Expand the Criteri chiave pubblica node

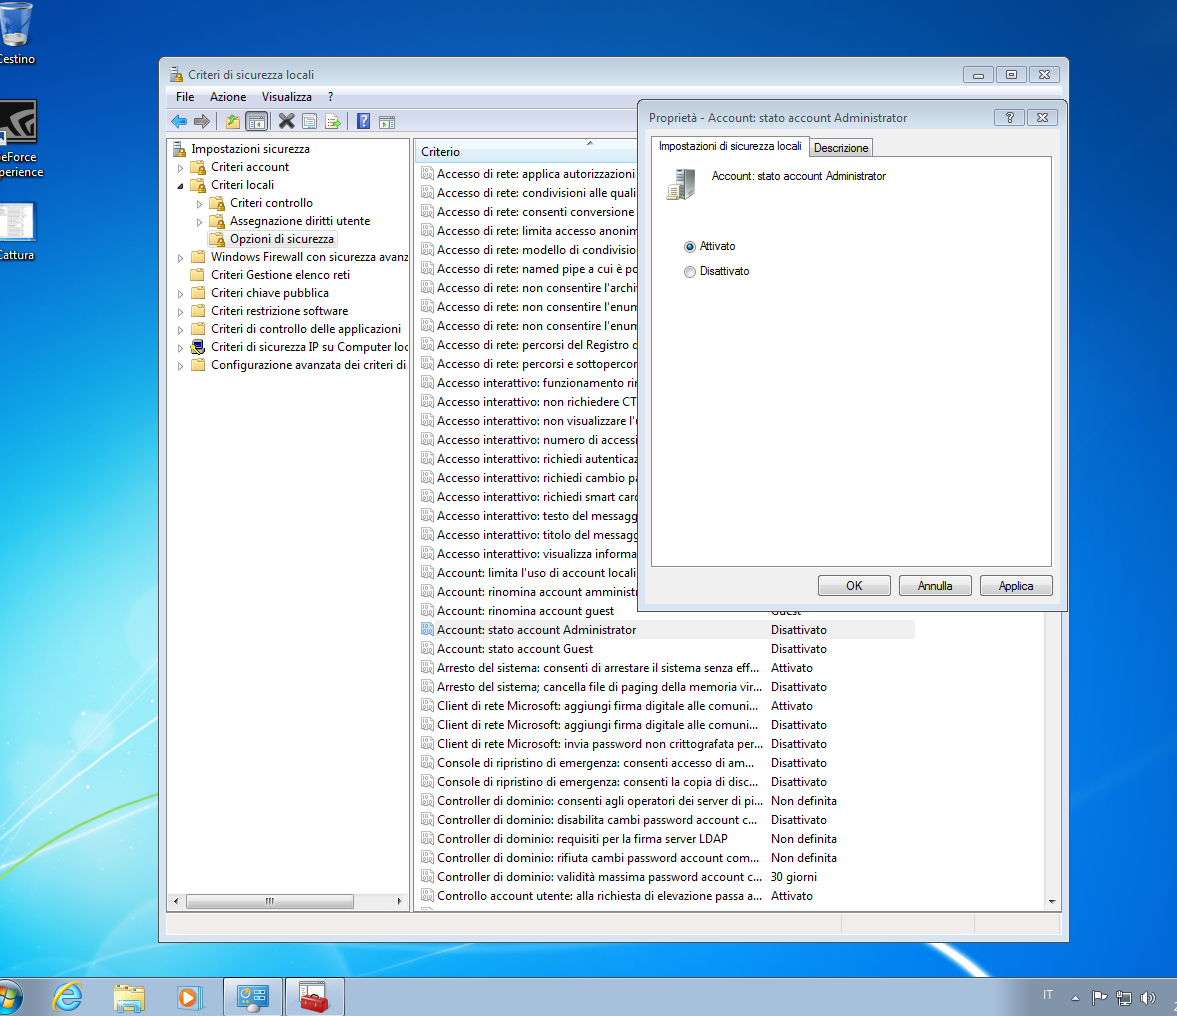(x=181, y=294)
